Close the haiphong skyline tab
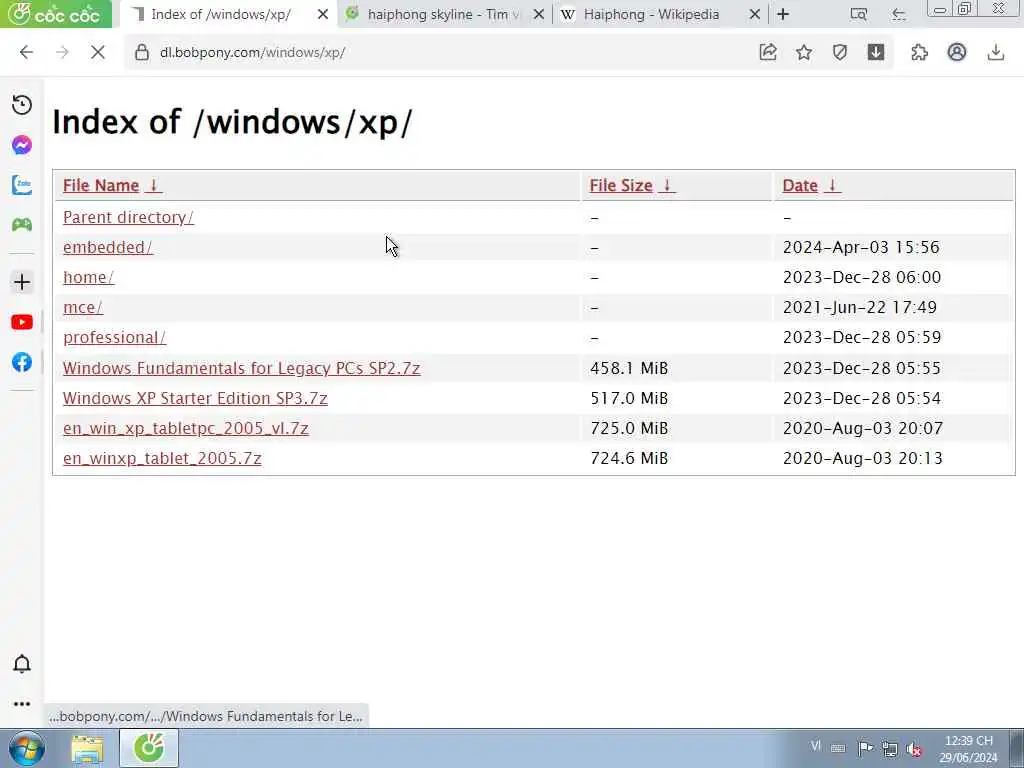 pos(539,14)
